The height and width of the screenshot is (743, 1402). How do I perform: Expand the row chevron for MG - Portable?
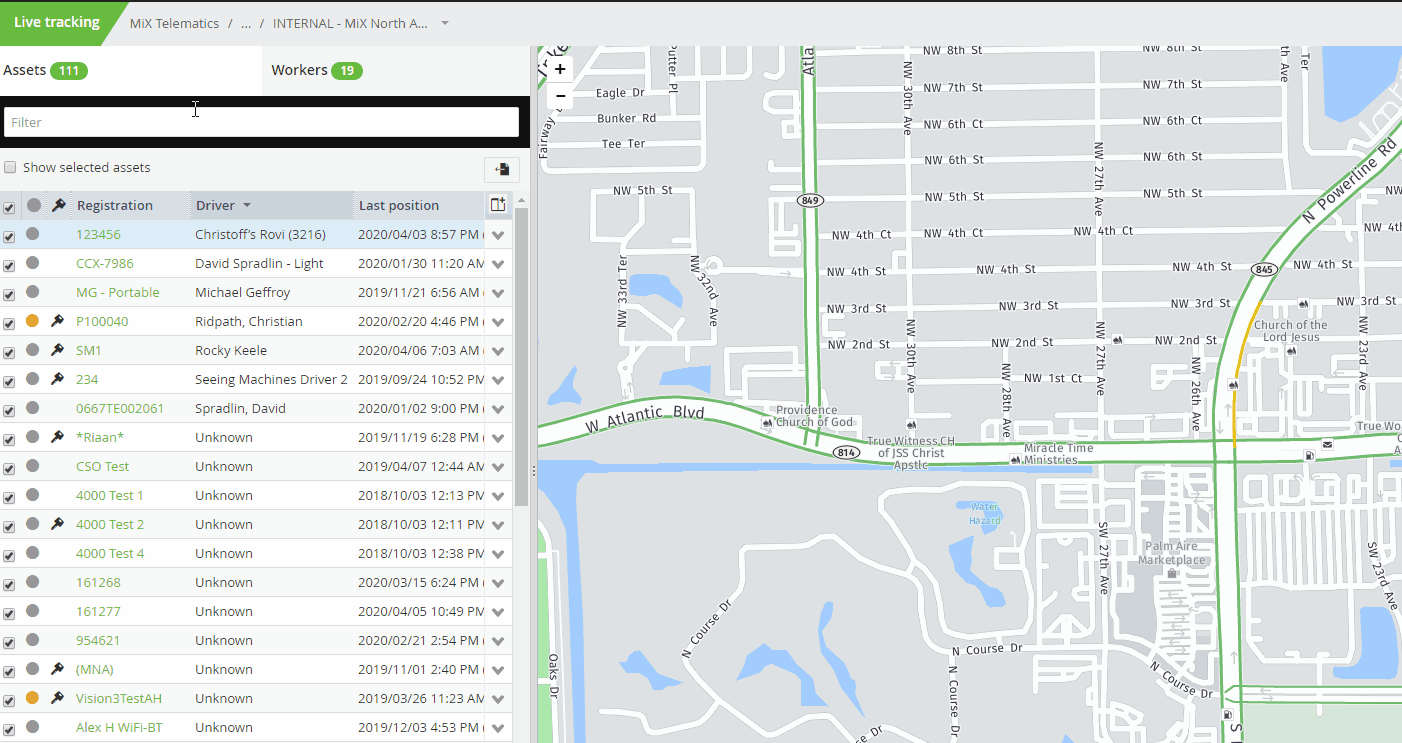498,294
